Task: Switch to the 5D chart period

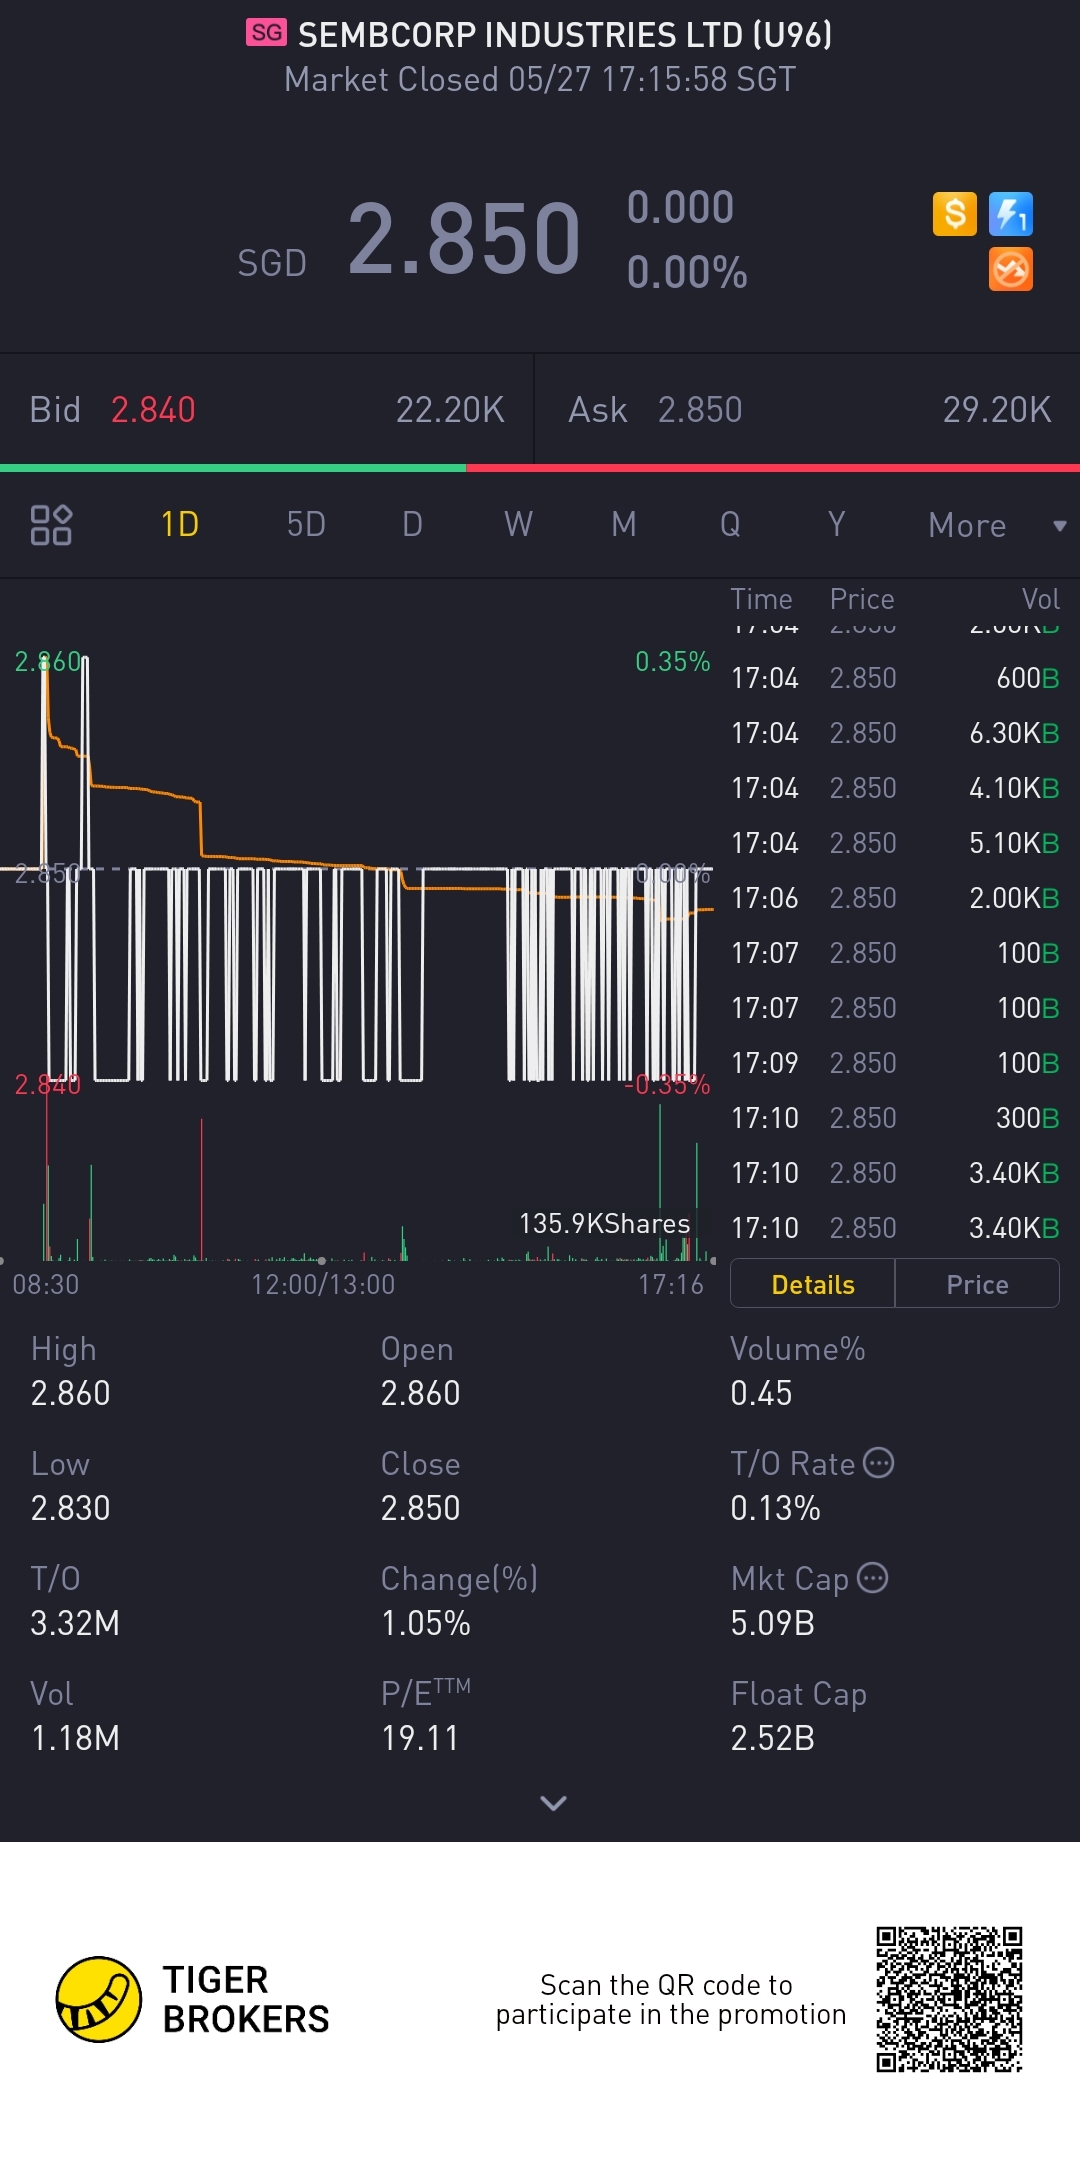Action: (306, 524)
